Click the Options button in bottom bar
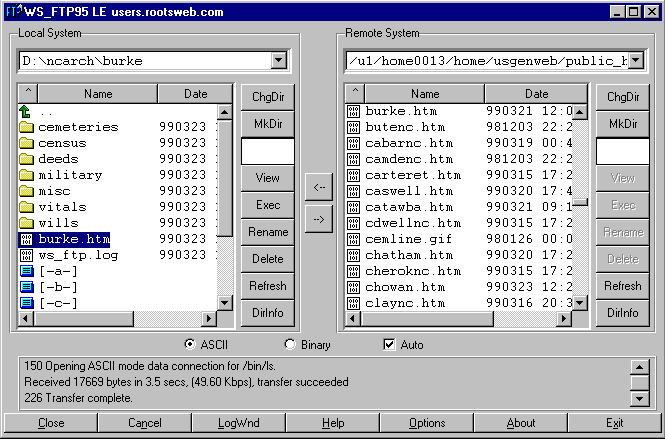This screenshot has width=665, height=439. pos(427,423)
